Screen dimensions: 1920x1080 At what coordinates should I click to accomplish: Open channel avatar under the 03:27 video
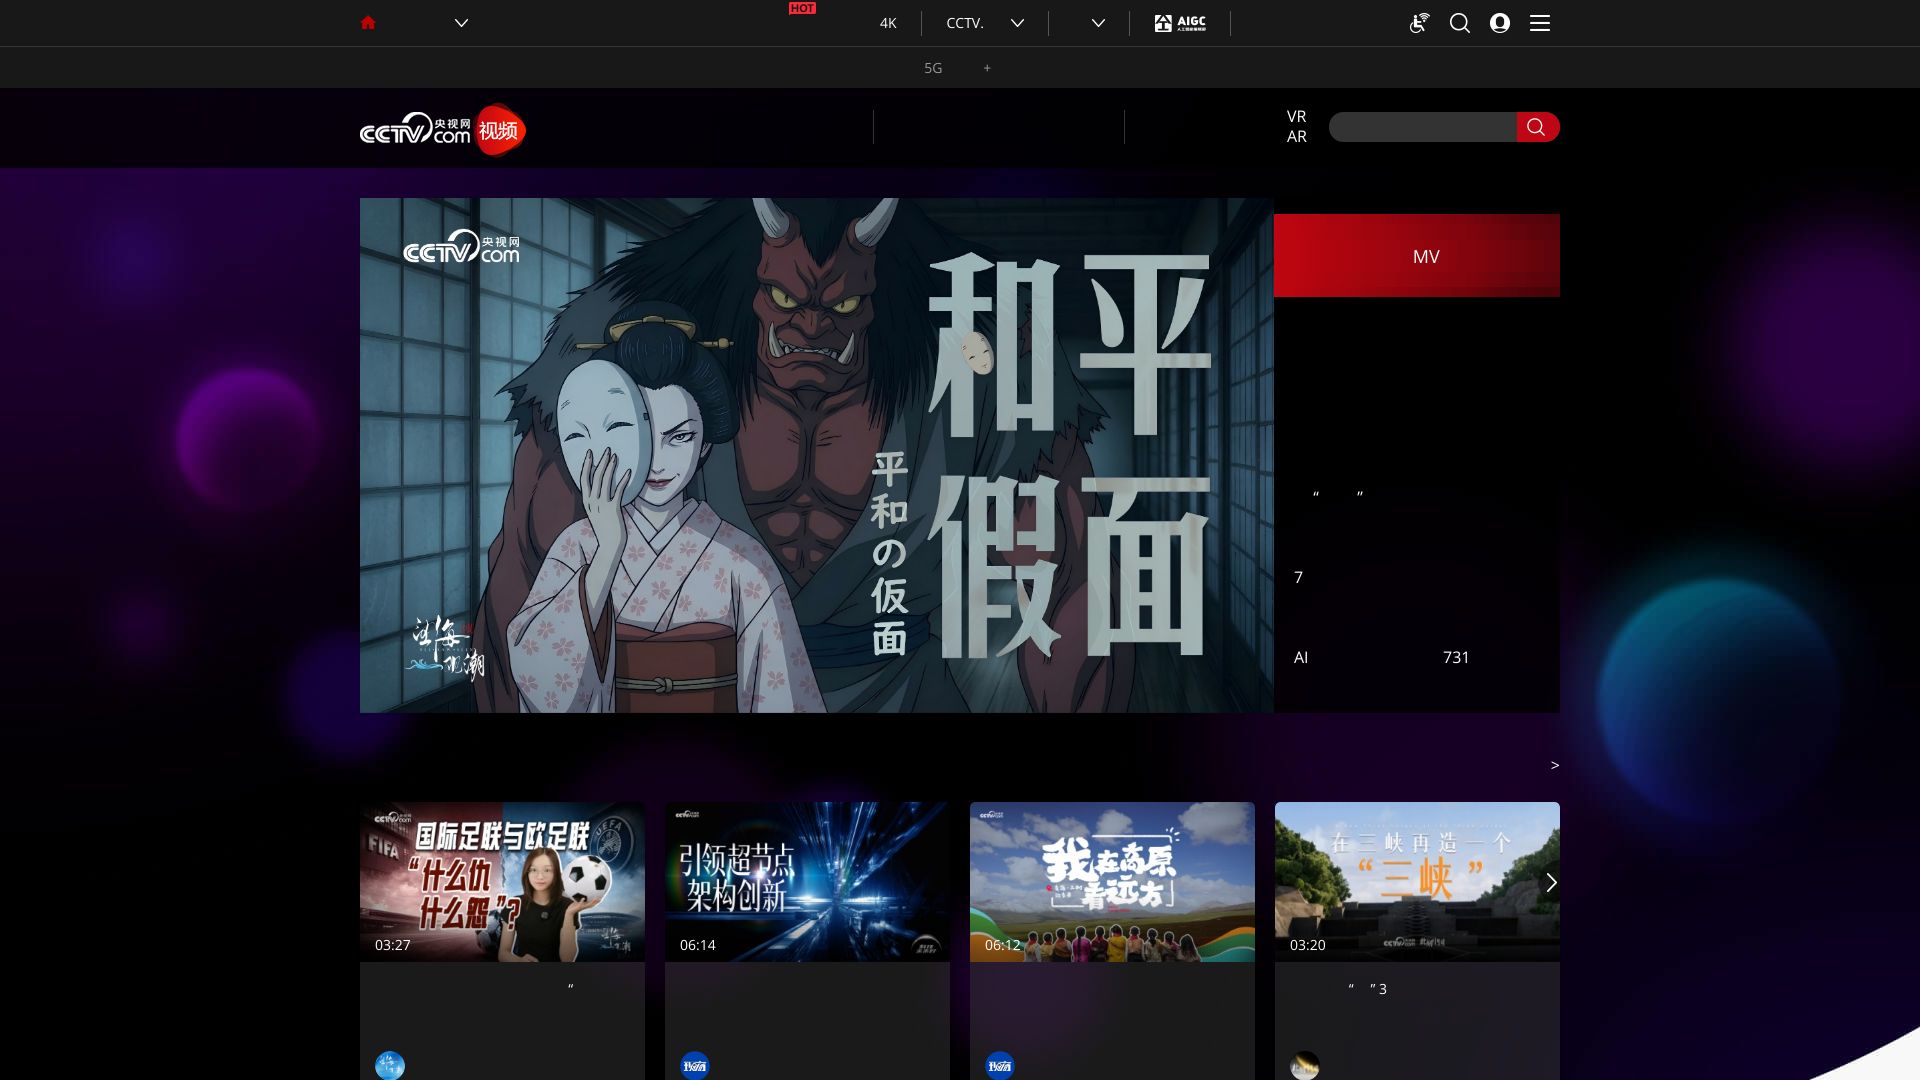[x=390, y=1065]
